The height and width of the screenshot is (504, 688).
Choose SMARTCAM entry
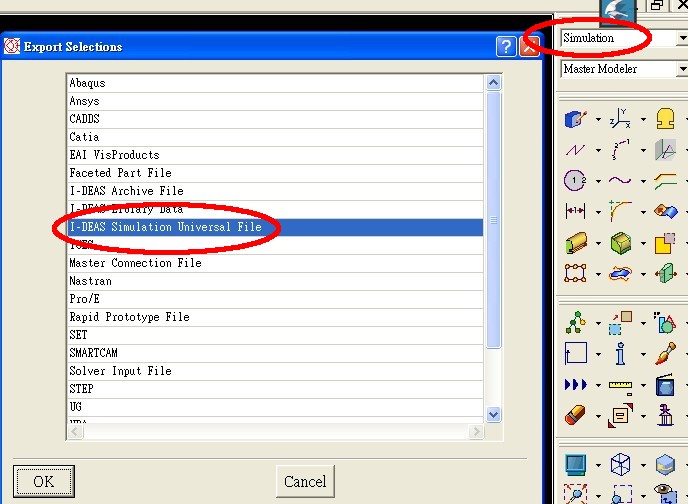pos(275,353)
